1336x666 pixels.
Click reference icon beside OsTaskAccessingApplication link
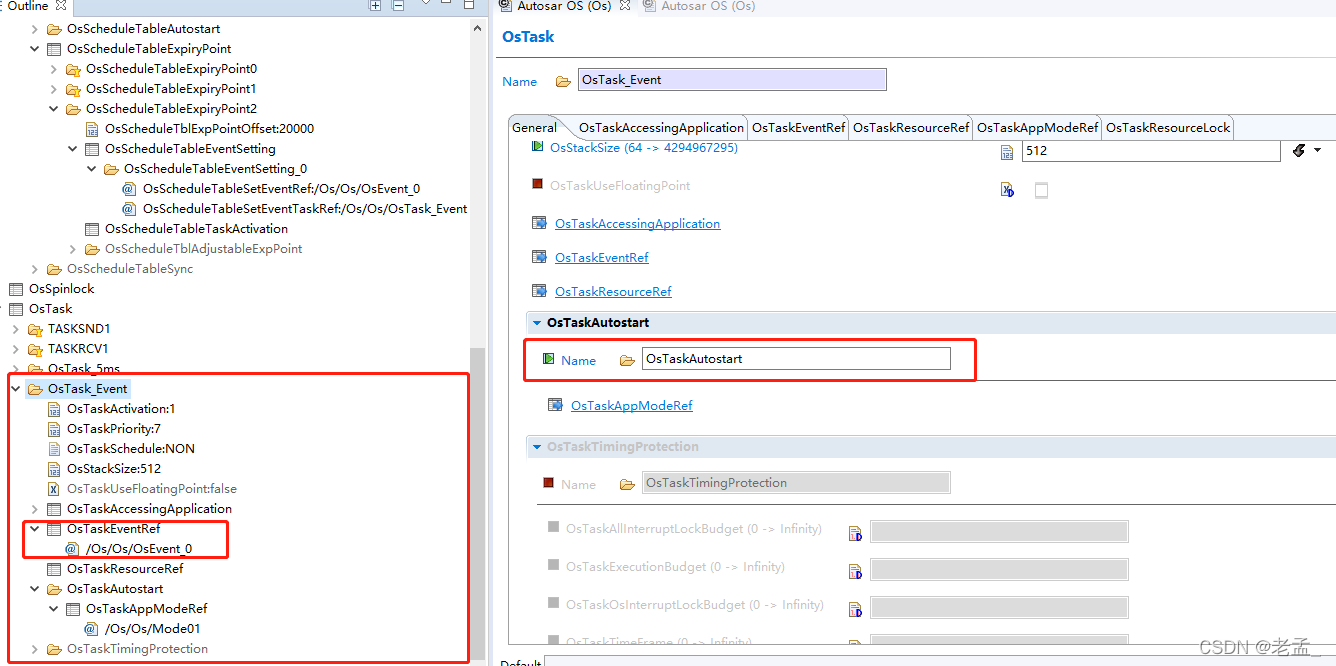(x=540, y=223)
